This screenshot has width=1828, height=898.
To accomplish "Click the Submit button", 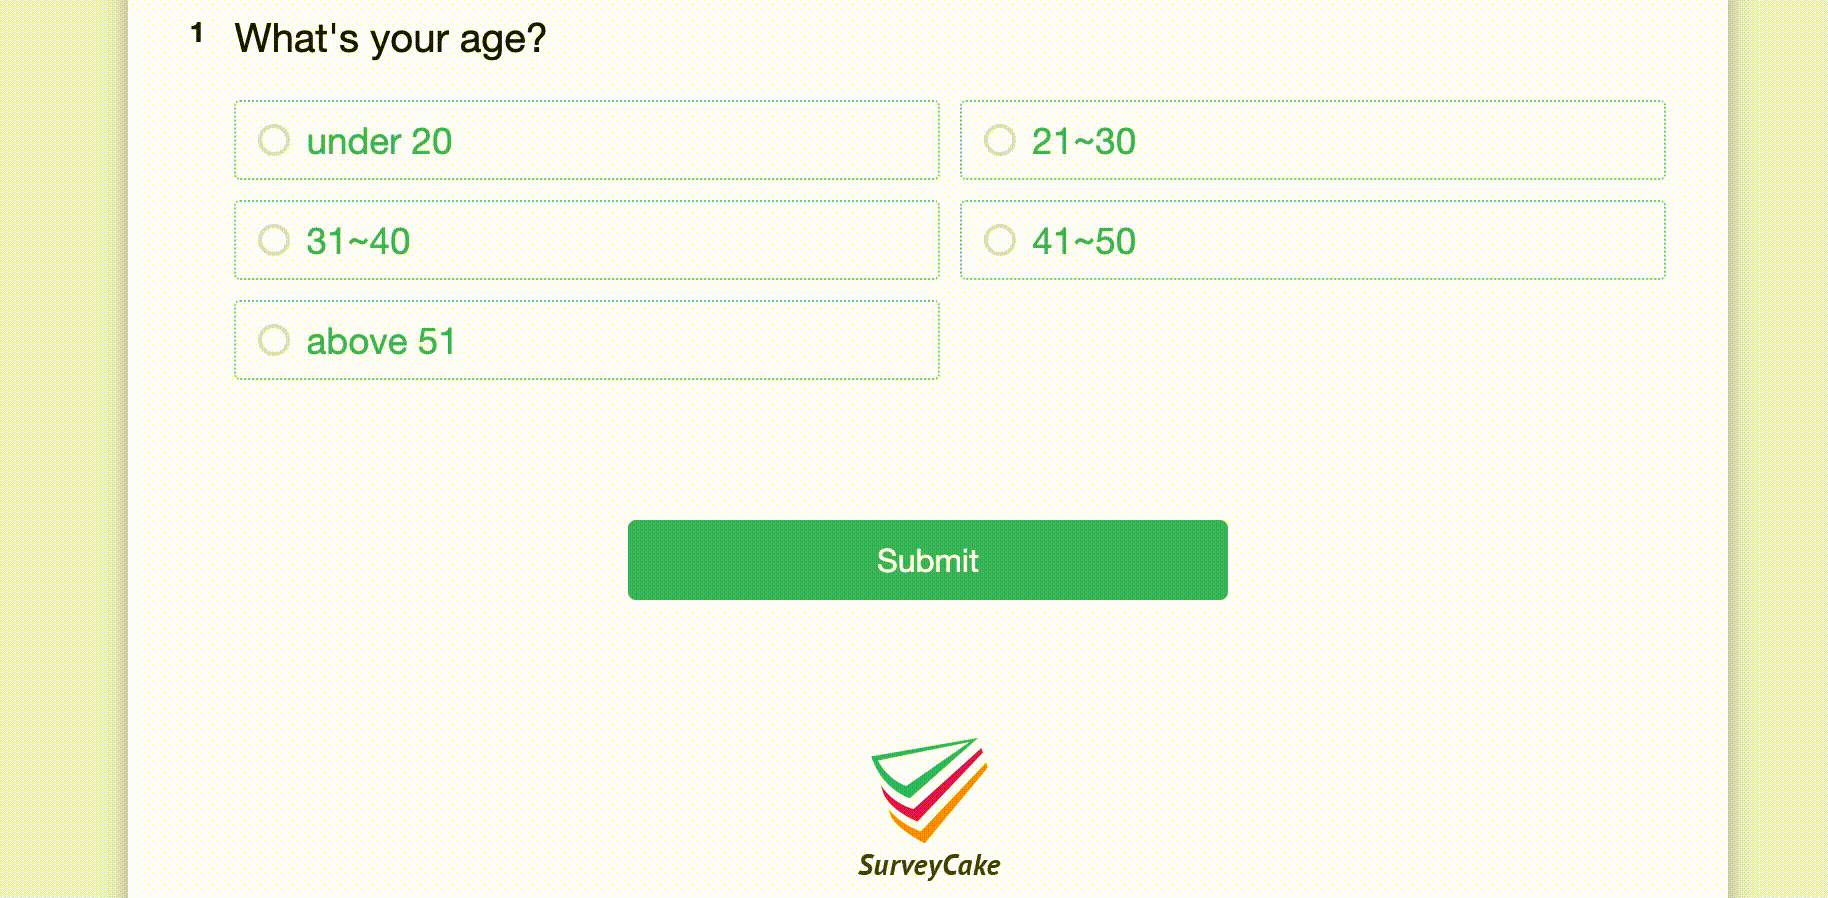I will (x=927, y=560).
